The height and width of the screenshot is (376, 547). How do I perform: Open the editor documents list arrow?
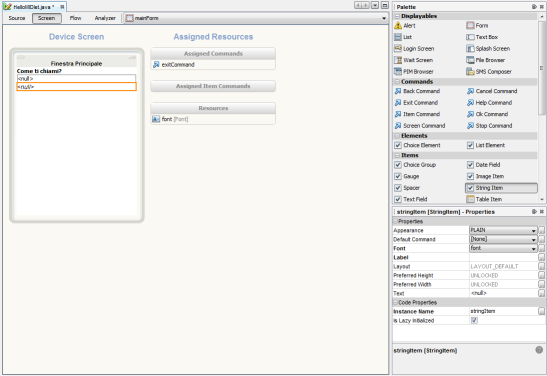[x=375, y=5]
